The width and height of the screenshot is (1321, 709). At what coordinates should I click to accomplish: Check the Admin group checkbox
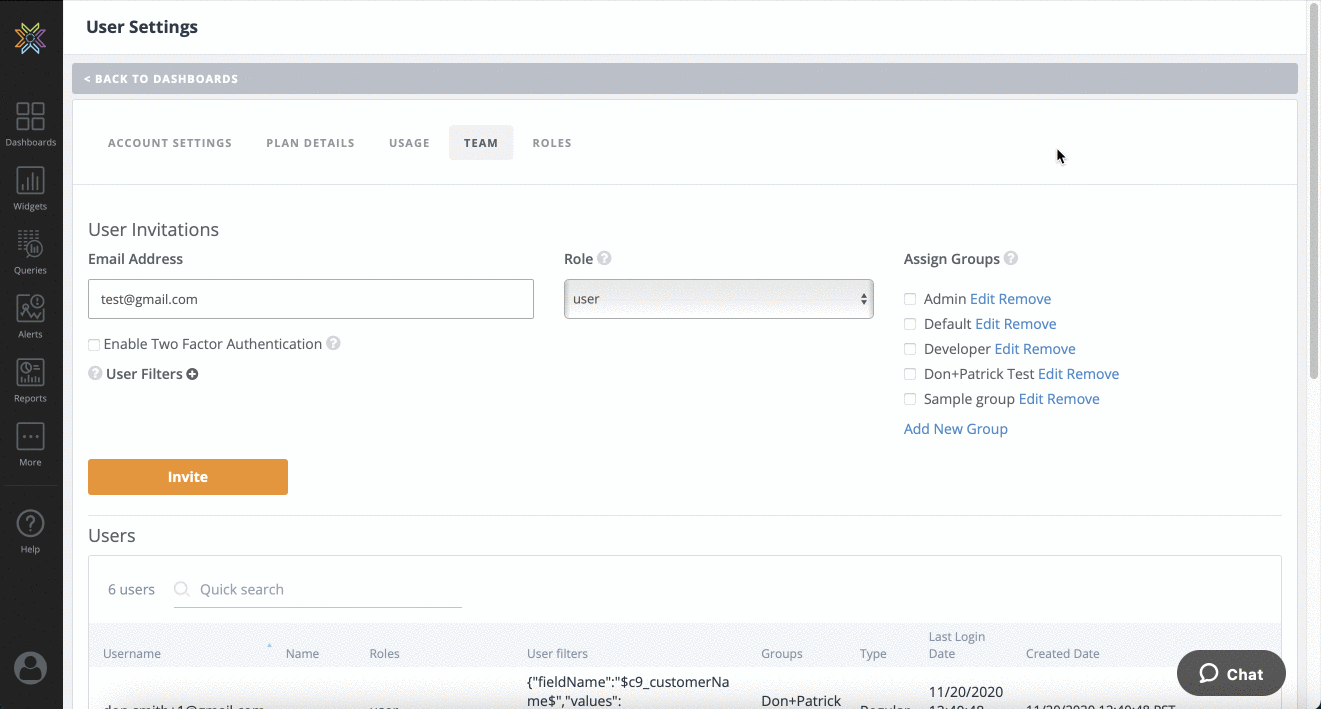(910, 299)
